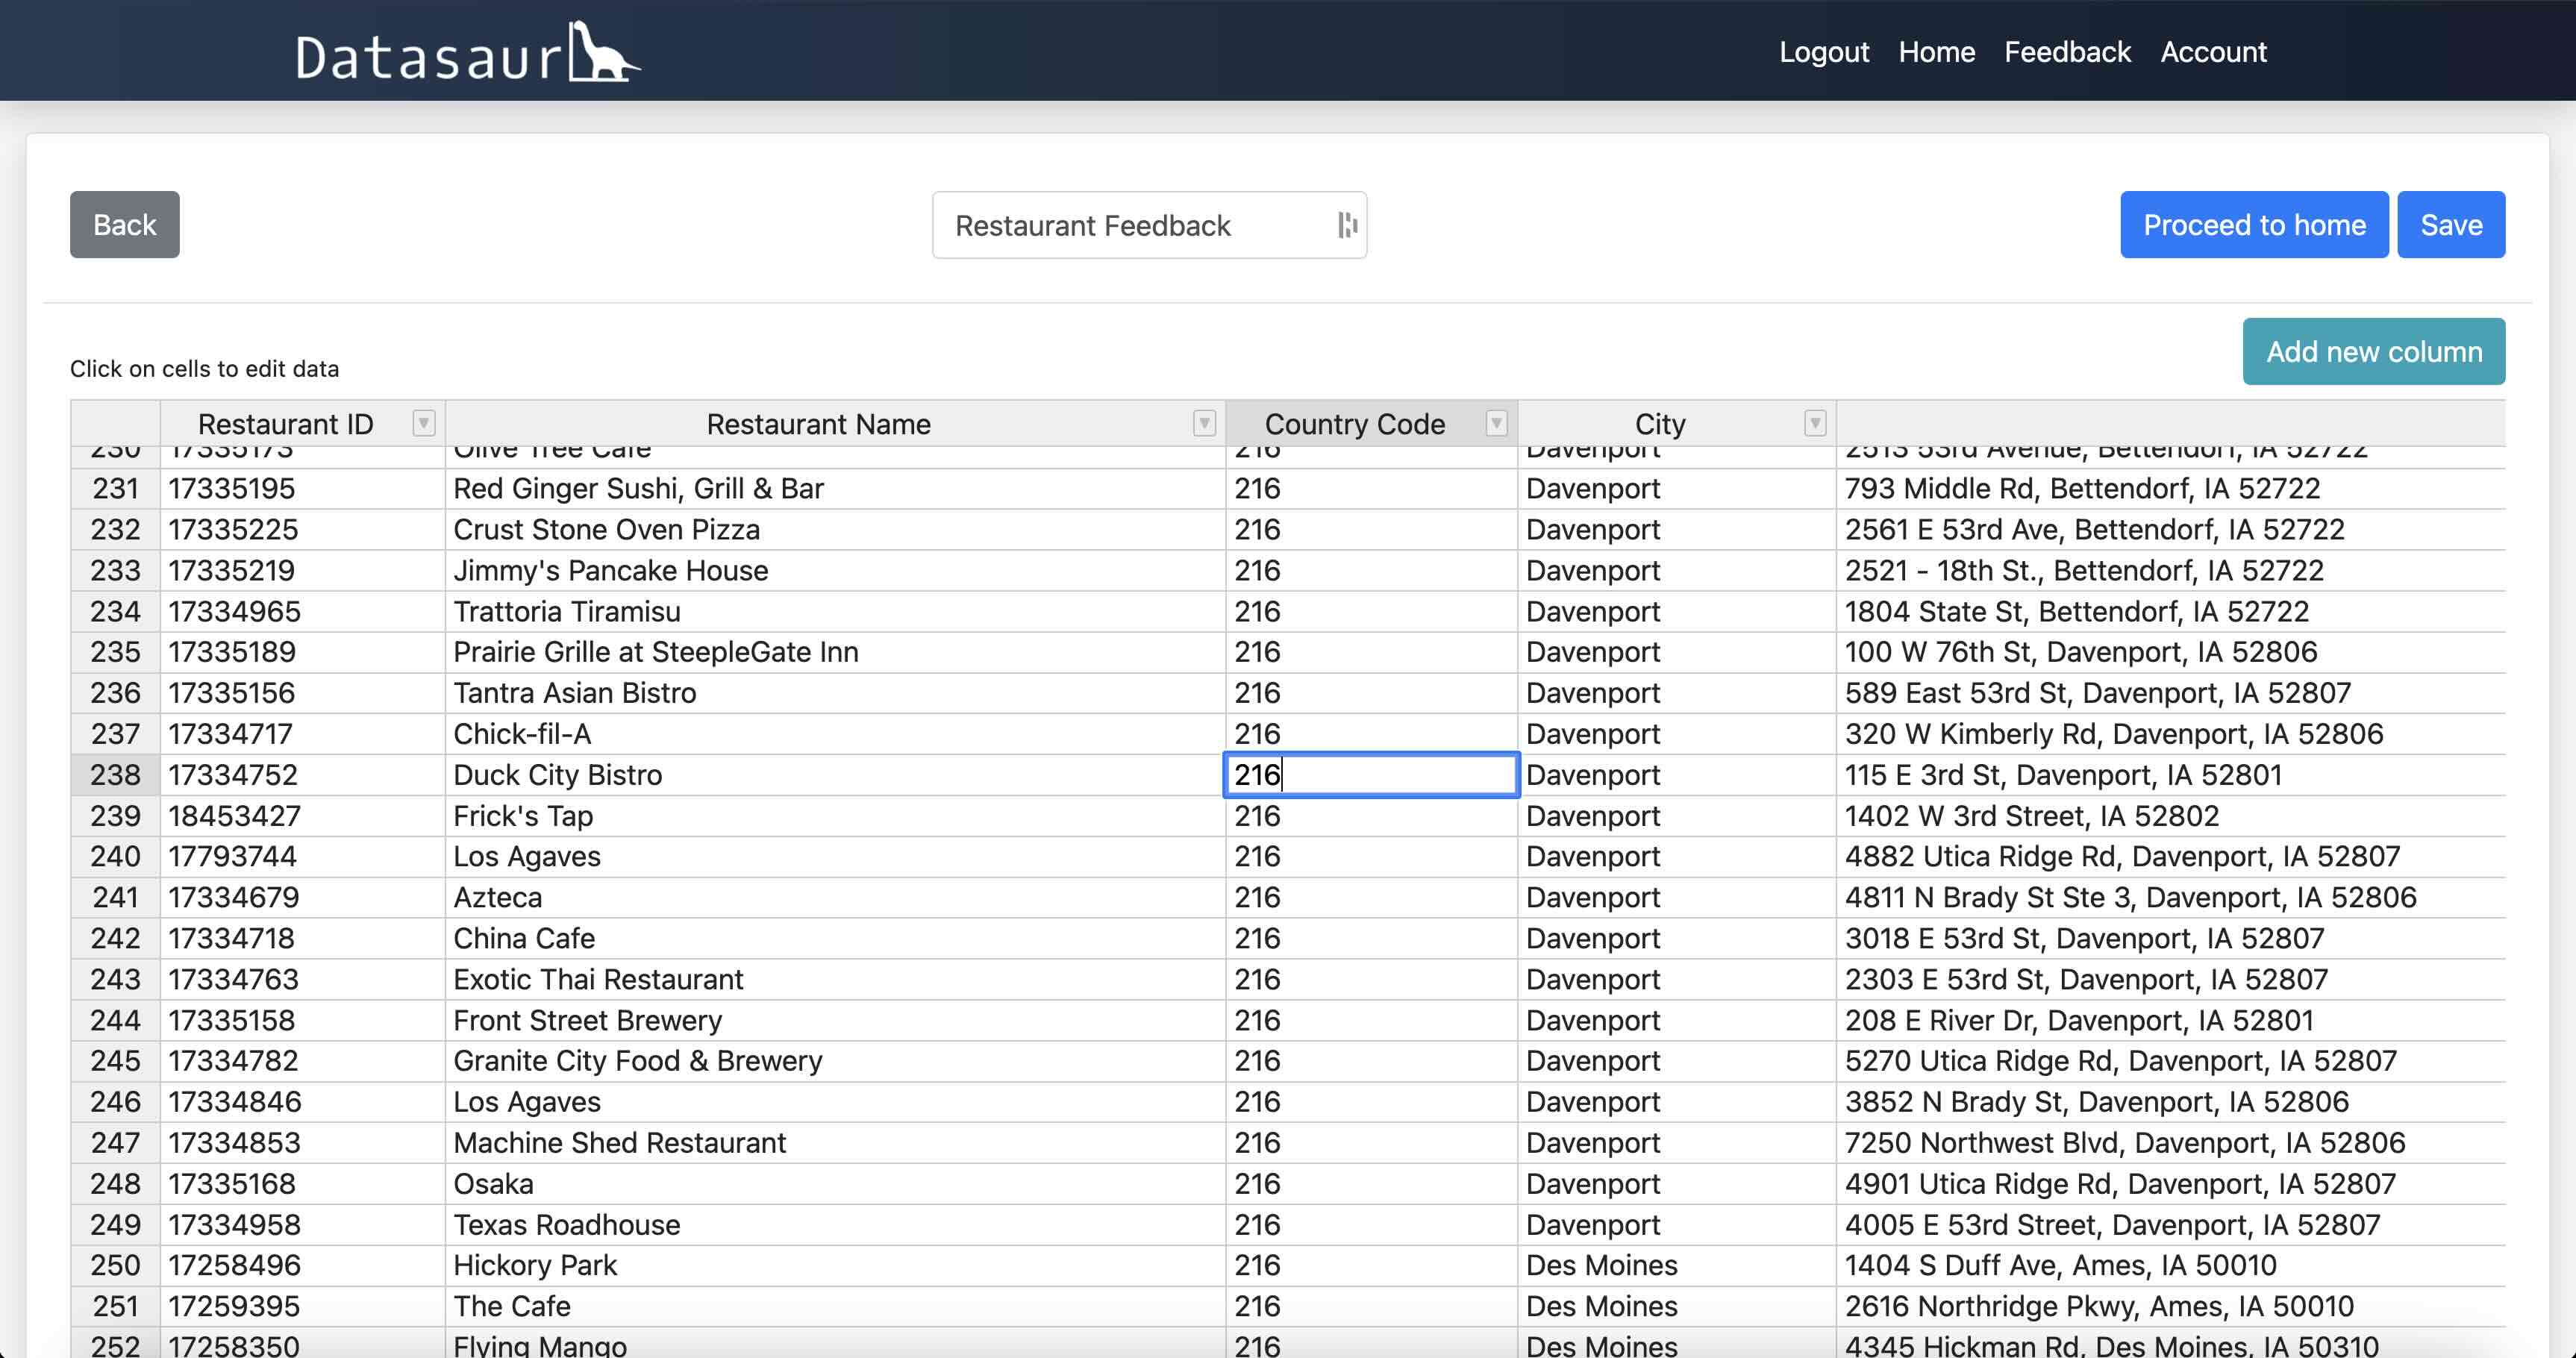Go to Home in navigation bar
The height and width of the screenshot is (1358, 2576).
point(1936,52)
